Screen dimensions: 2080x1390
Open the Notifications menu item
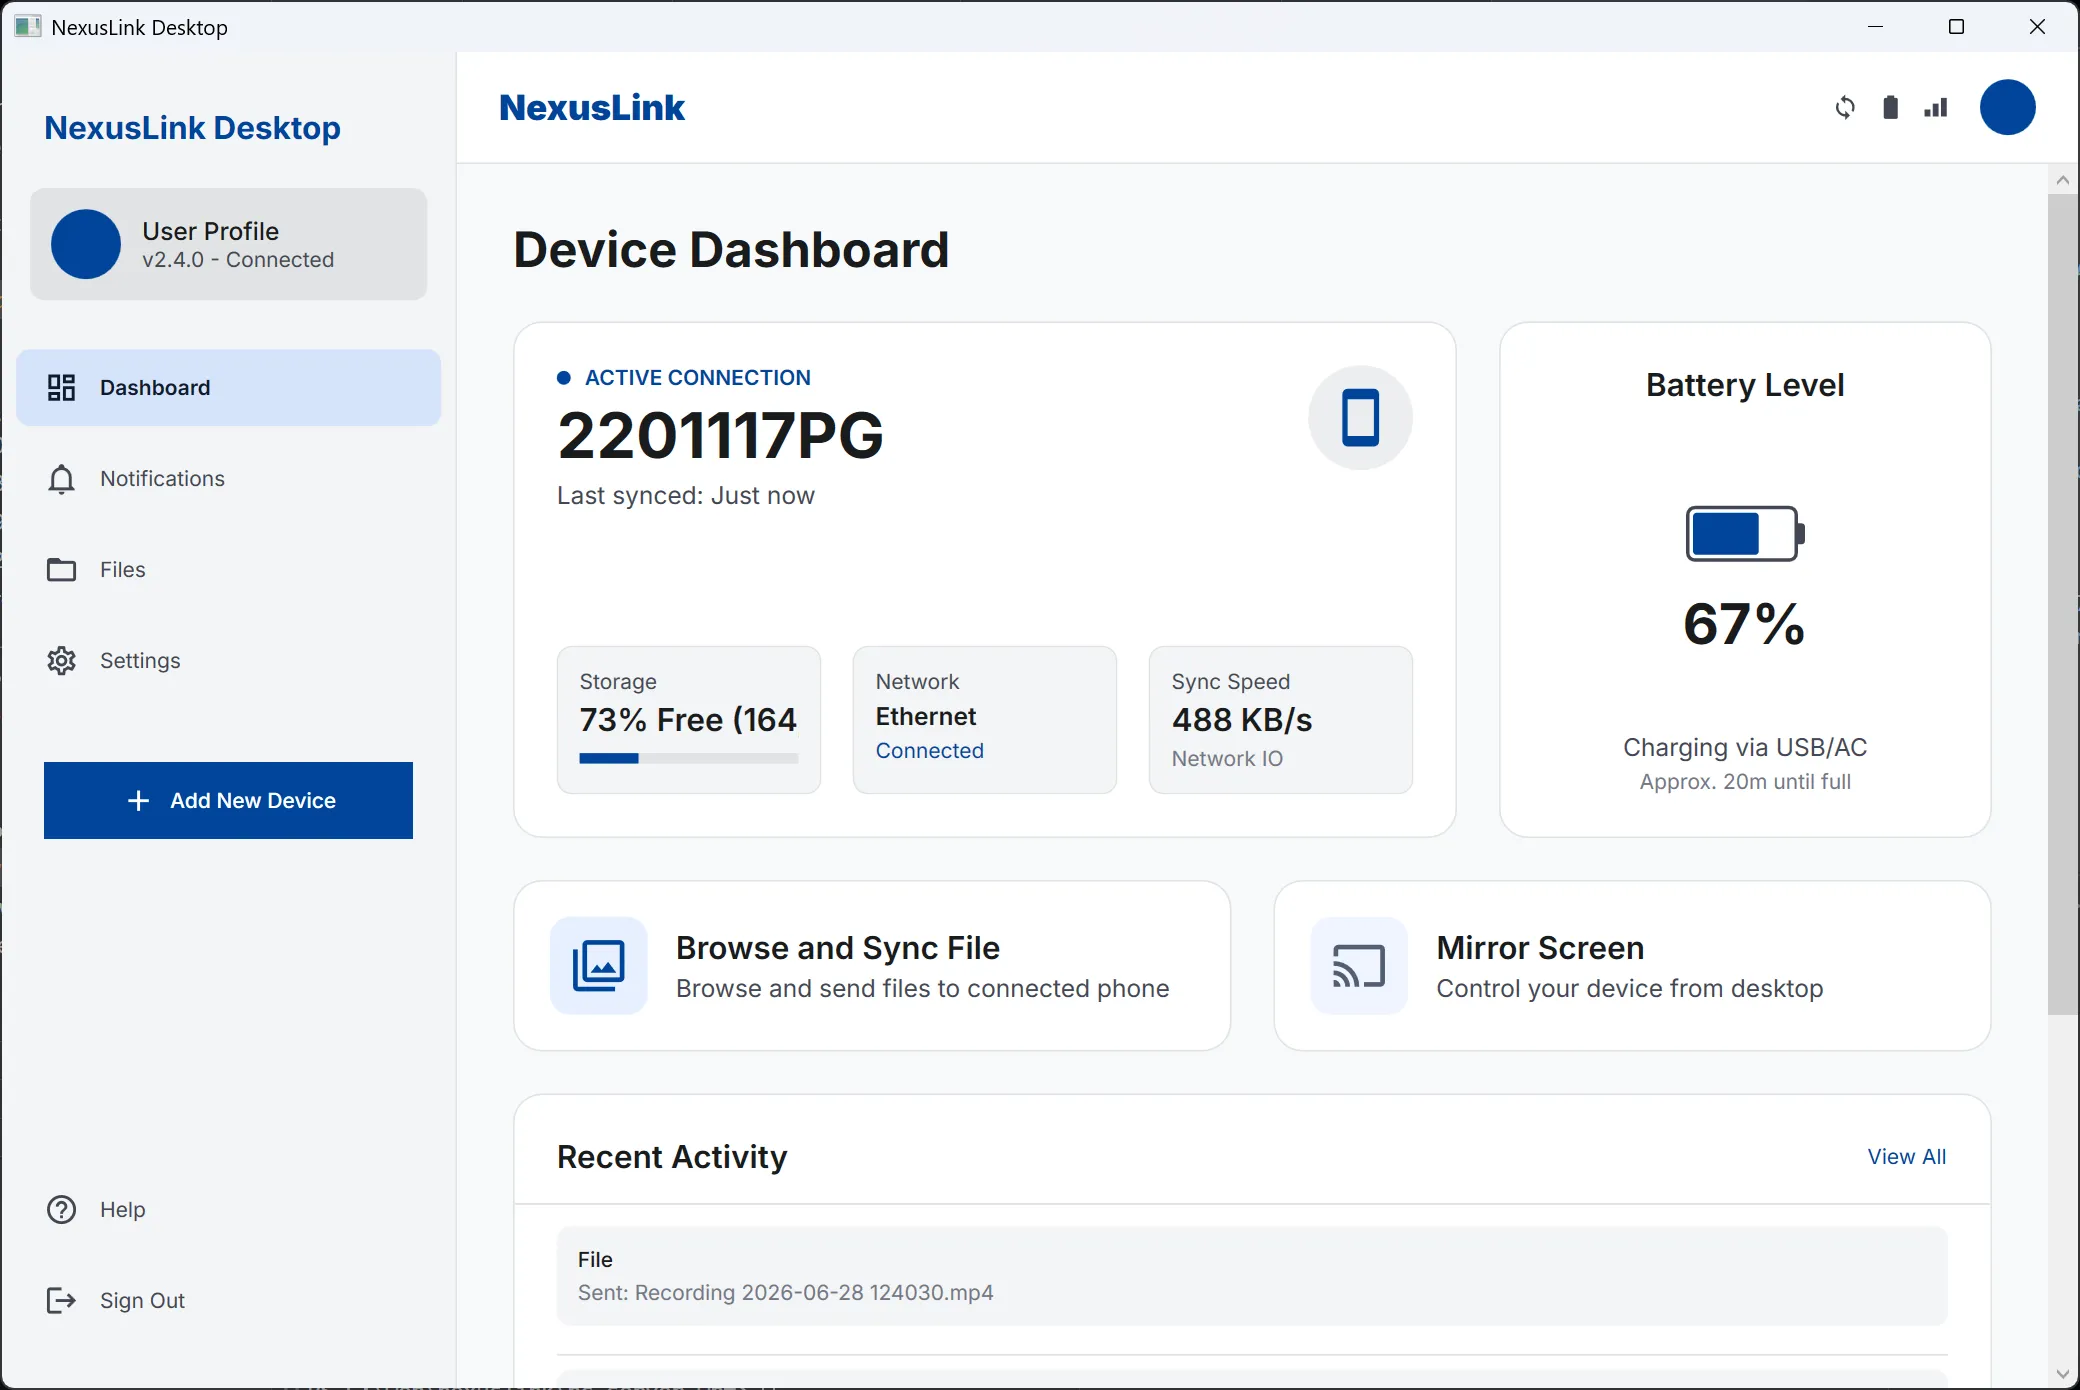point(228,479)
